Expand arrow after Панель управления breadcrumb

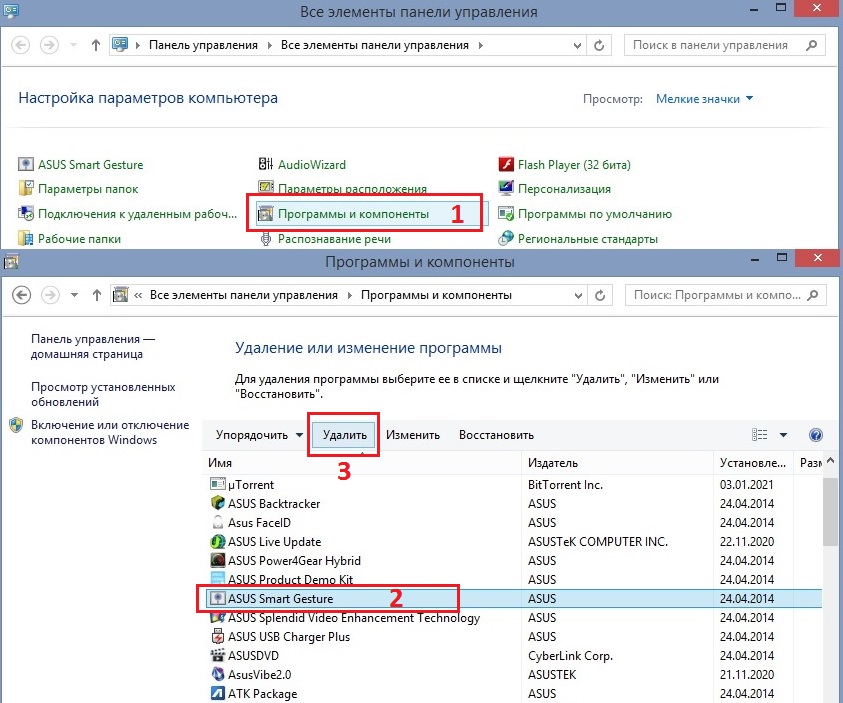270,45
